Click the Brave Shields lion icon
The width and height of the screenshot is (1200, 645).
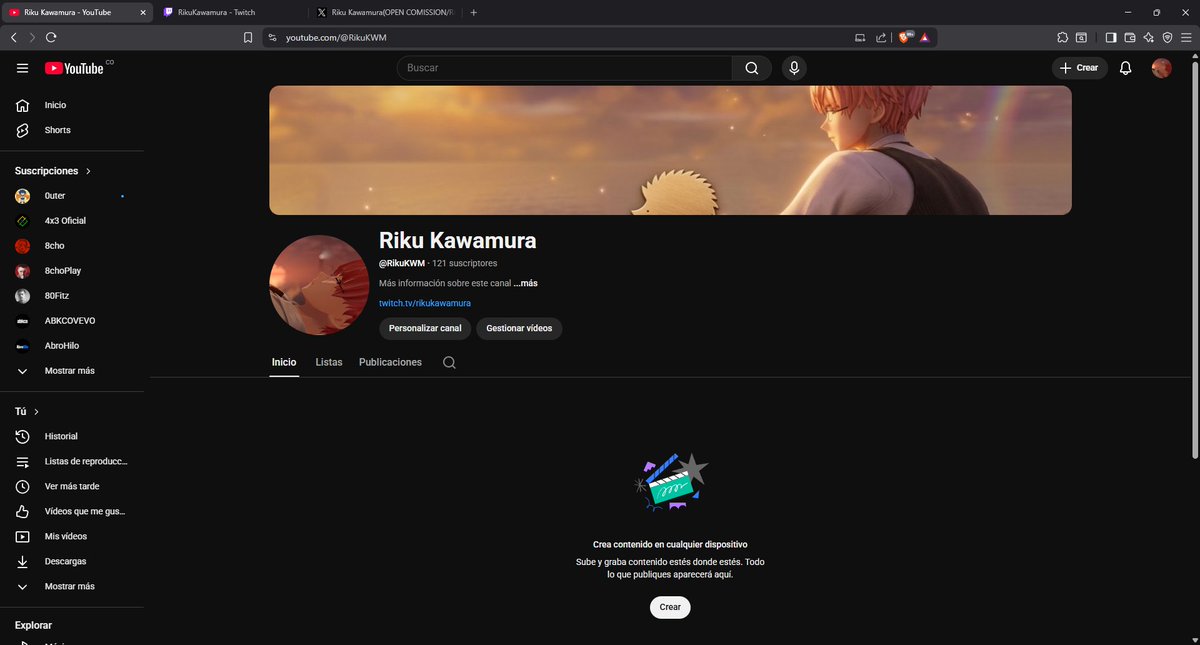pyautogui.click(x=903, y=37)
